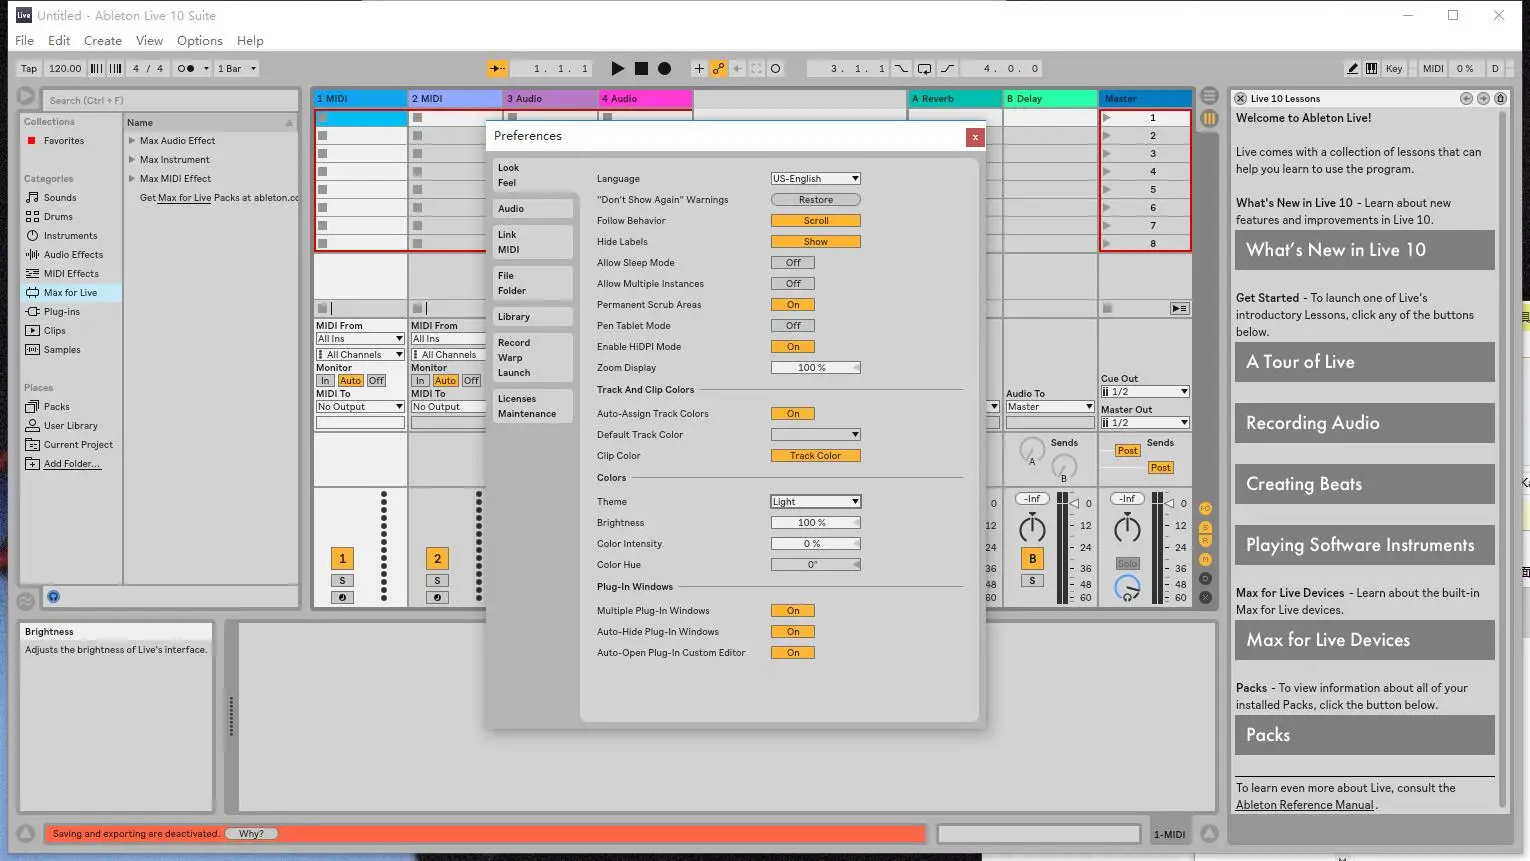Viewport: 1530px width, 861px height.
Task: Toggle the browser Preview headphone button
Action: [x=54, y=596]
